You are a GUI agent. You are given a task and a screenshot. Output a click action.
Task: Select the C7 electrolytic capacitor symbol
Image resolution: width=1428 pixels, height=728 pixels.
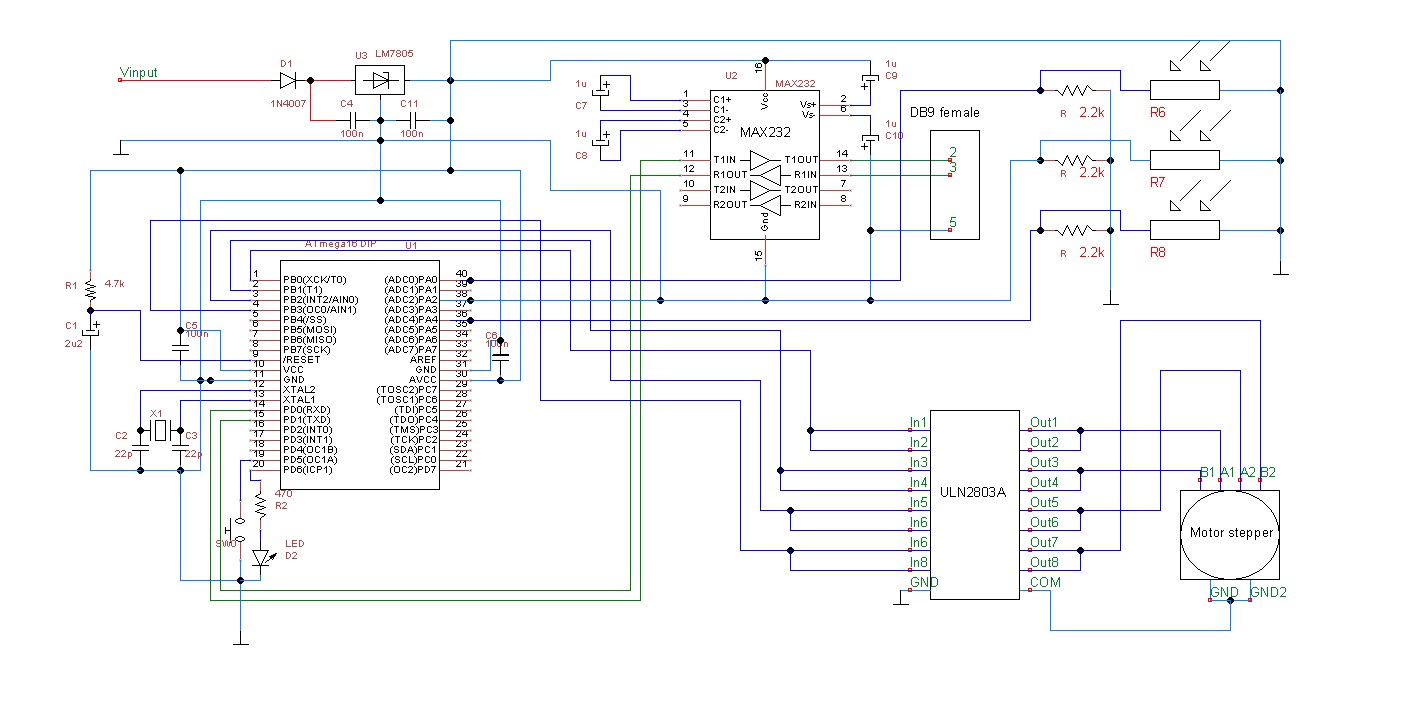coord(601,90)
